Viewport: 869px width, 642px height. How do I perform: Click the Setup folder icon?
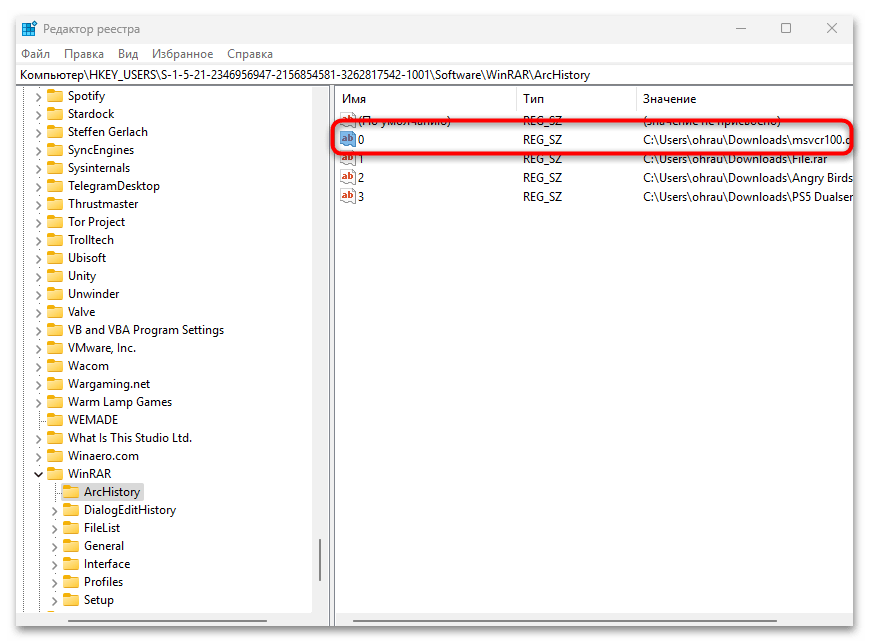coord(71,600)
